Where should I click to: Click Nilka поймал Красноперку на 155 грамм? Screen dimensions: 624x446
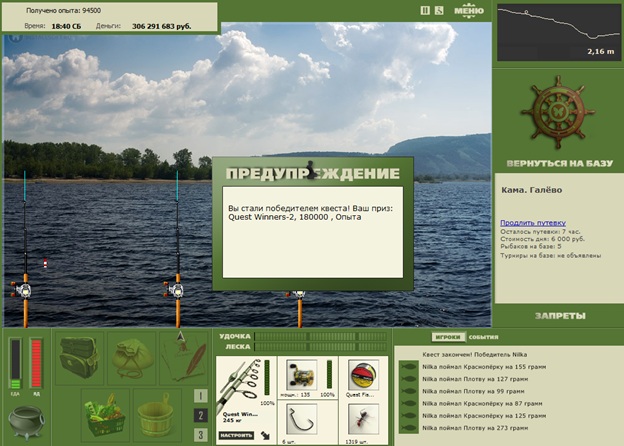tap(484, 367)
